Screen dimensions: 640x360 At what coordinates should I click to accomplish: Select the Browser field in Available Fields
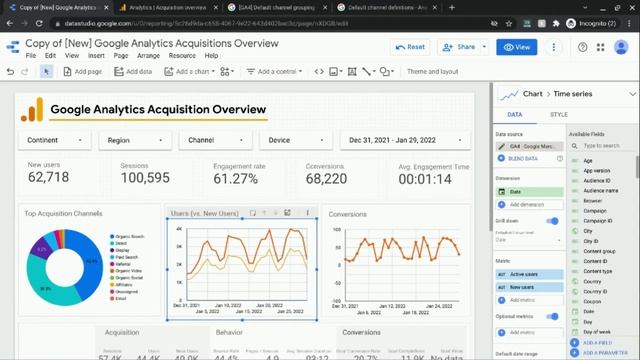592,201
